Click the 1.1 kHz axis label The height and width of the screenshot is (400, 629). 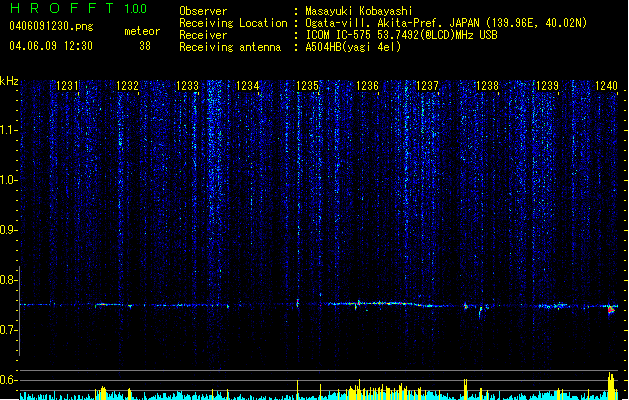pos(8,130)
